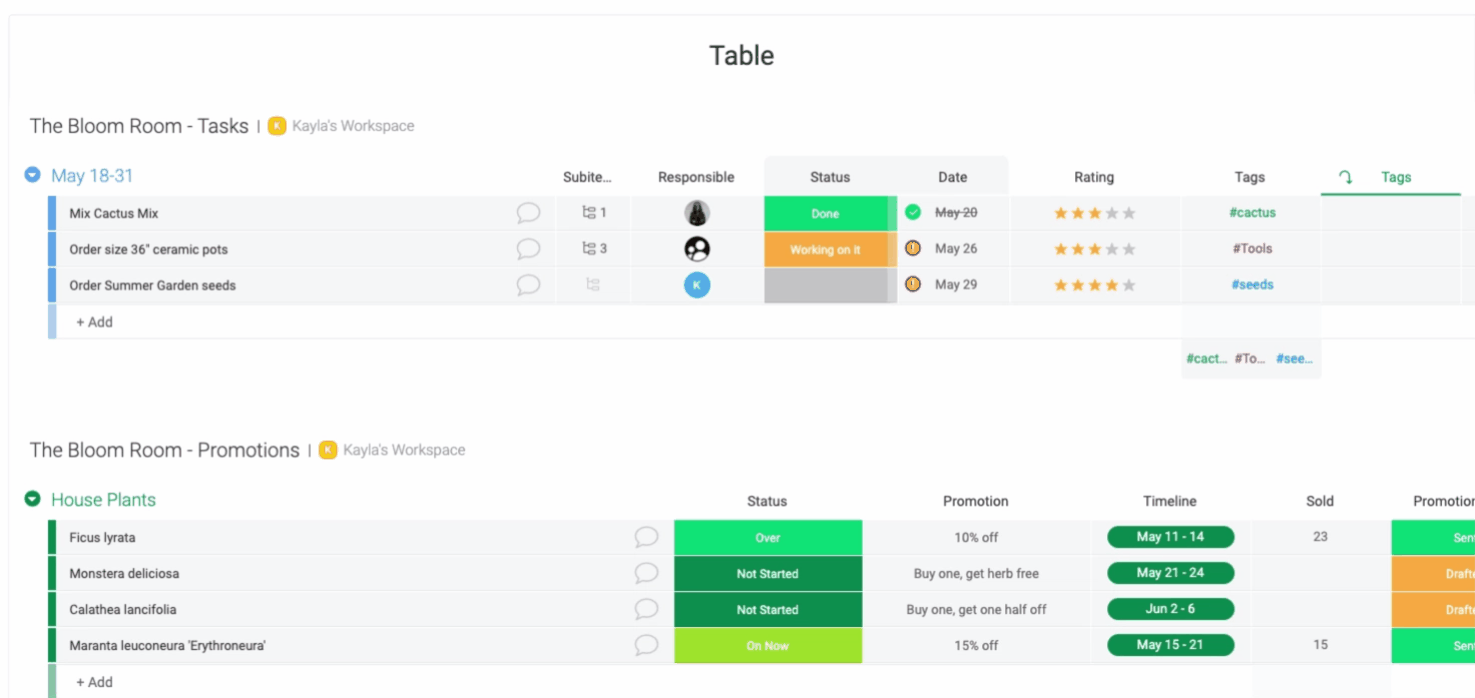Click the Monstera deliciosa item name
This screenshot has height=698, width=1475.
tap(124, 573)
